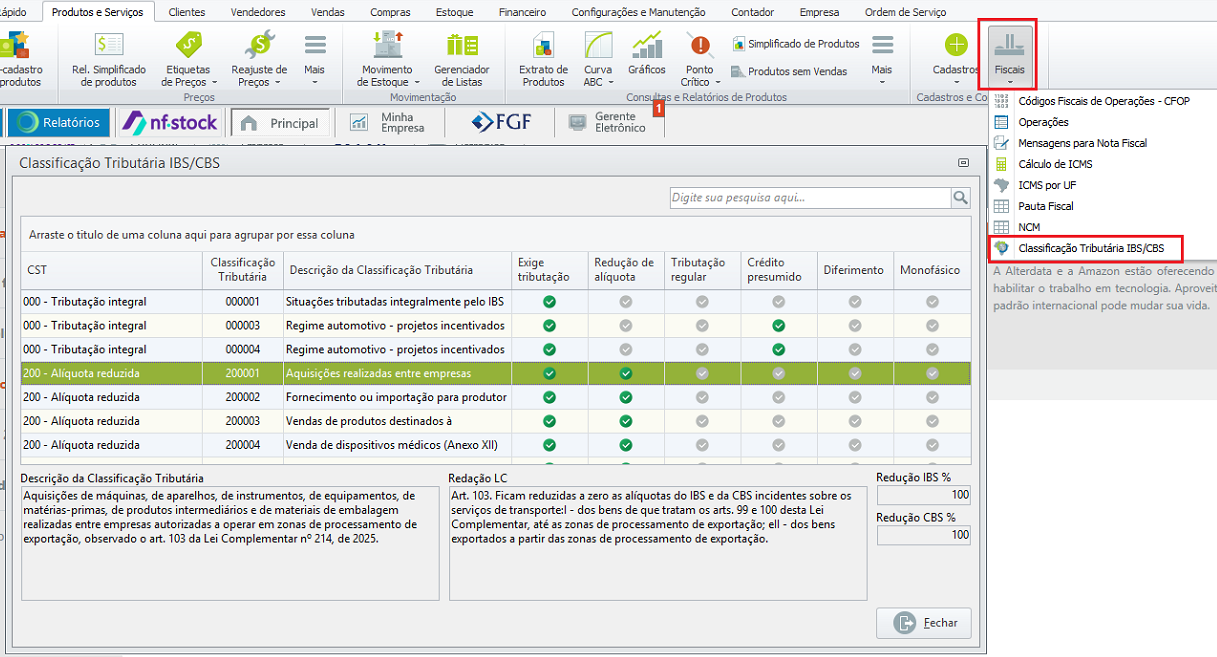Screen dimensions: 1217x657
Task: Click the search input field
Action: [x=810, y=198]
